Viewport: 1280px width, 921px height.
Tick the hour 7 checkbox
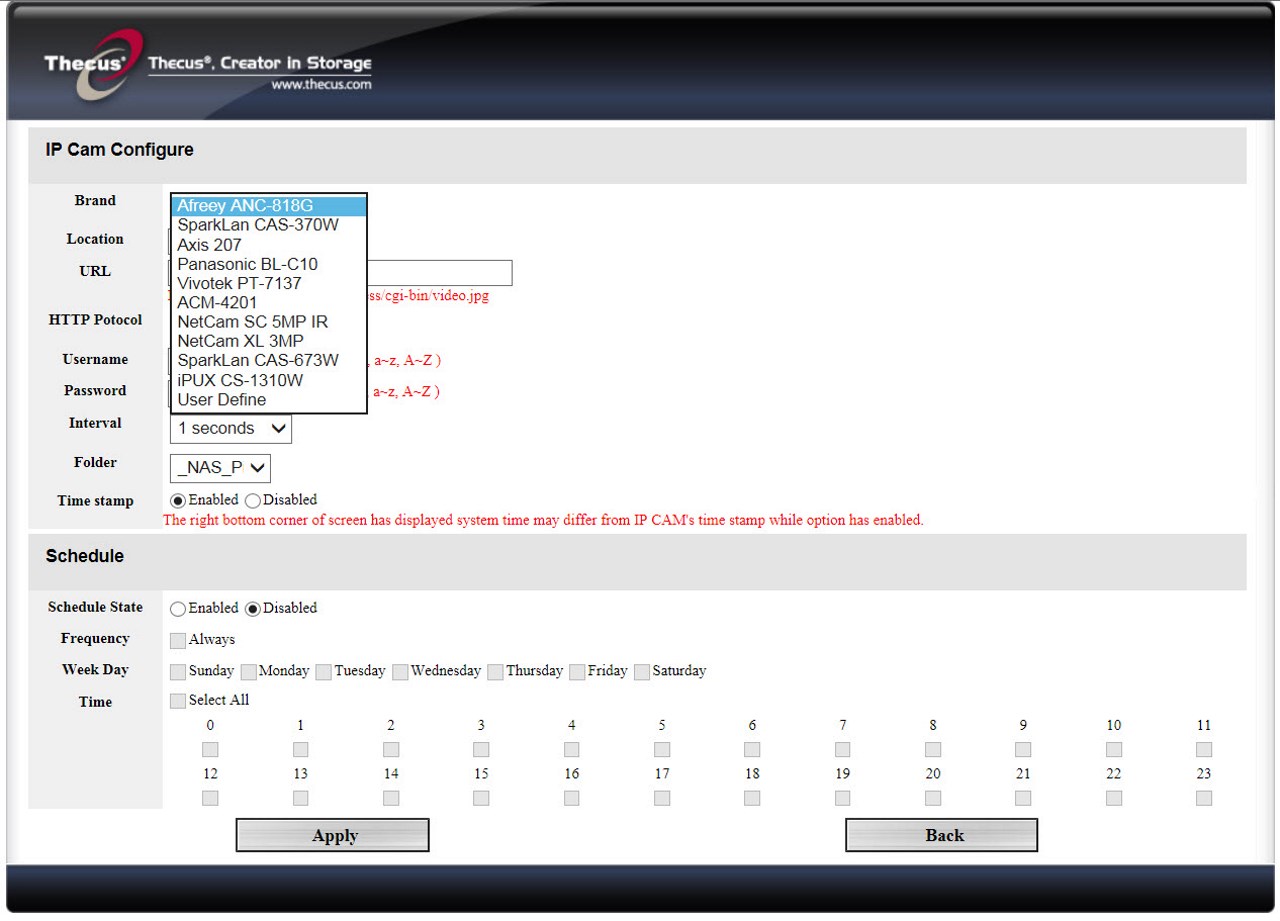tap(842, 749)
